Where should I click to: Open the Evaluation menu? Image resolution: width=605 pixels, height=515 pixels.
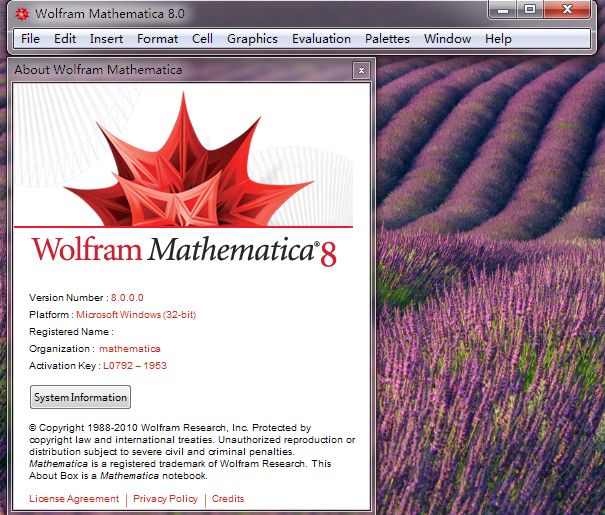coord(321,39)
